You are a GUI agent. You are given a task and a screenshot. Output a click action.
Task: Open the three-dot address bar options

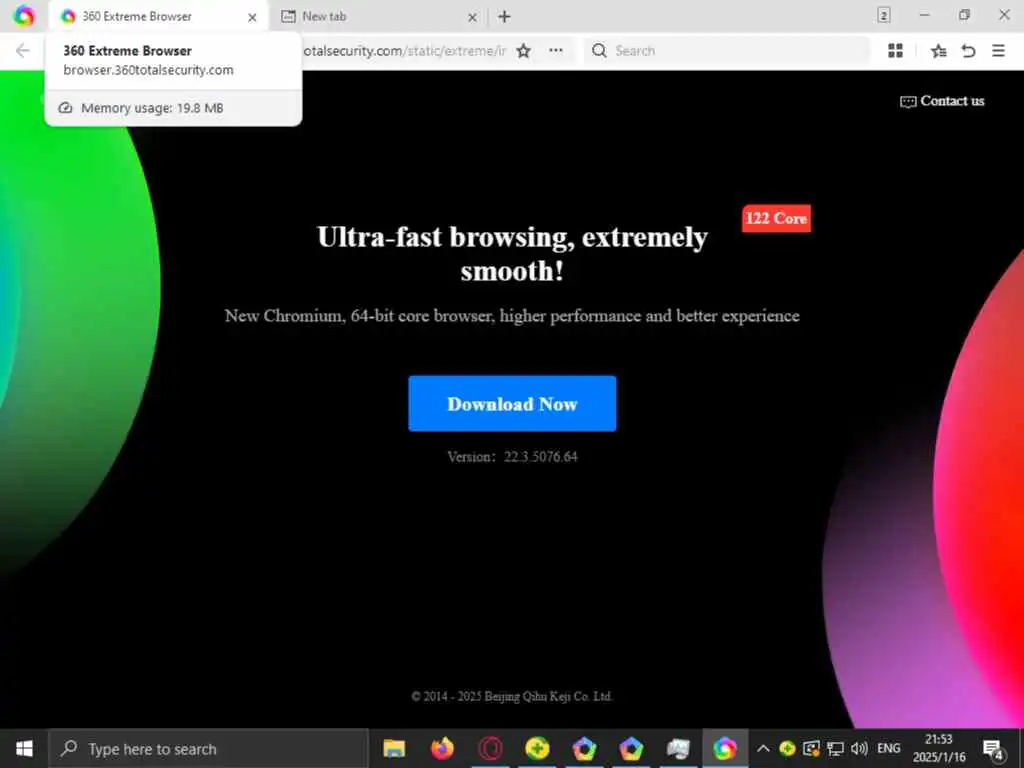[x=556, y=51]
